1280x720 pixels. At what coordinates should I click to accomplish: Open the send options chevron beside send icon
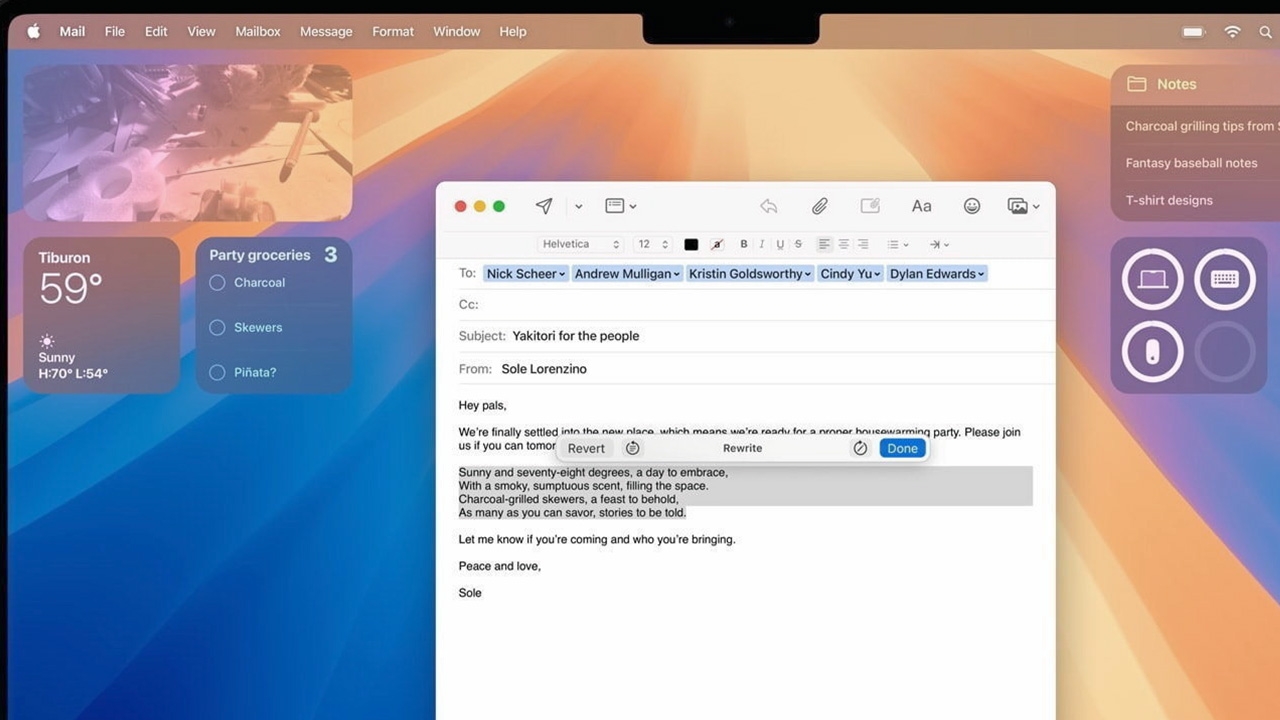[x=578, y=207]
